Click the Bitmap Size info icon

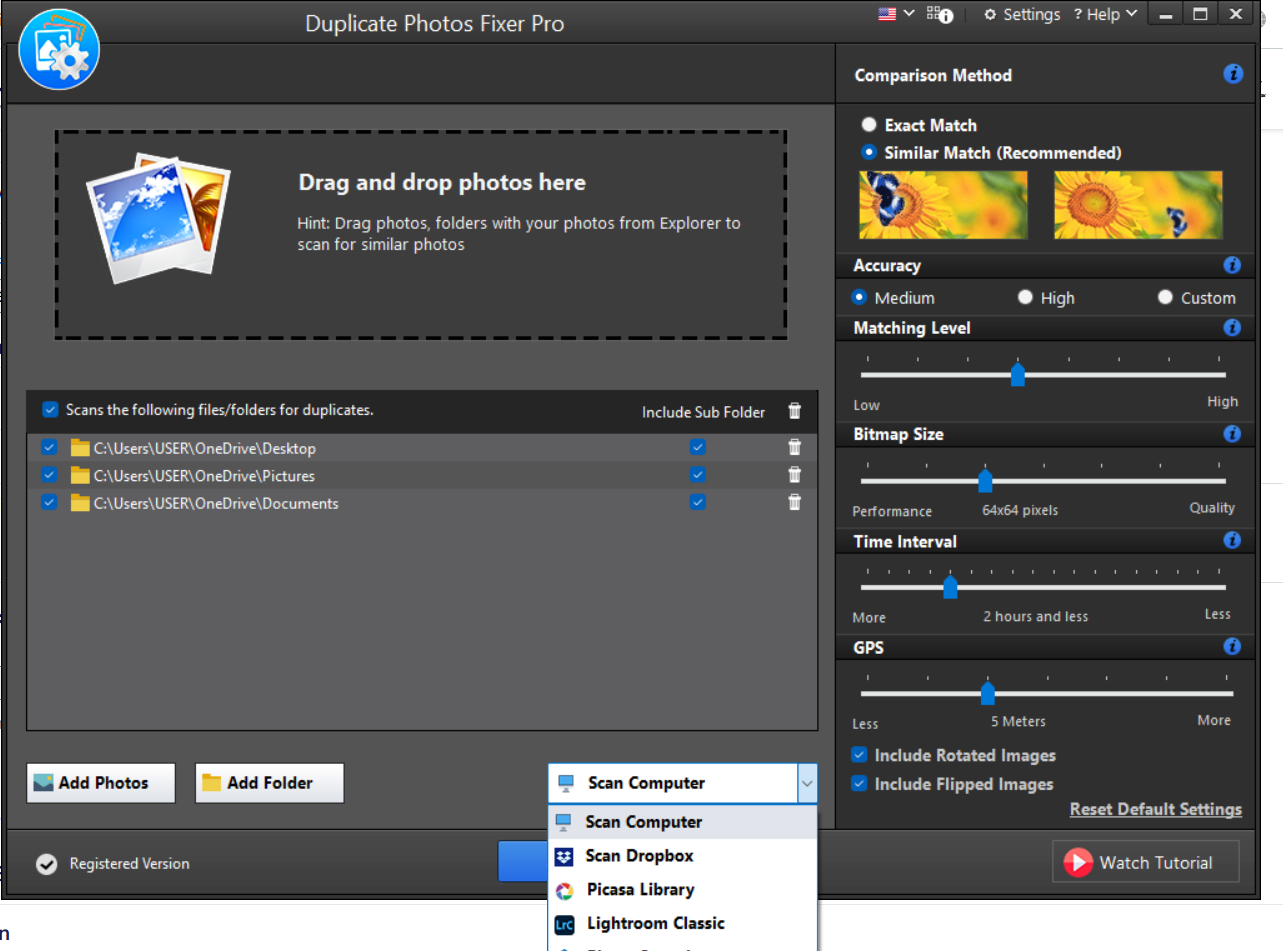pyautogui.click(x=1232, y=434)
